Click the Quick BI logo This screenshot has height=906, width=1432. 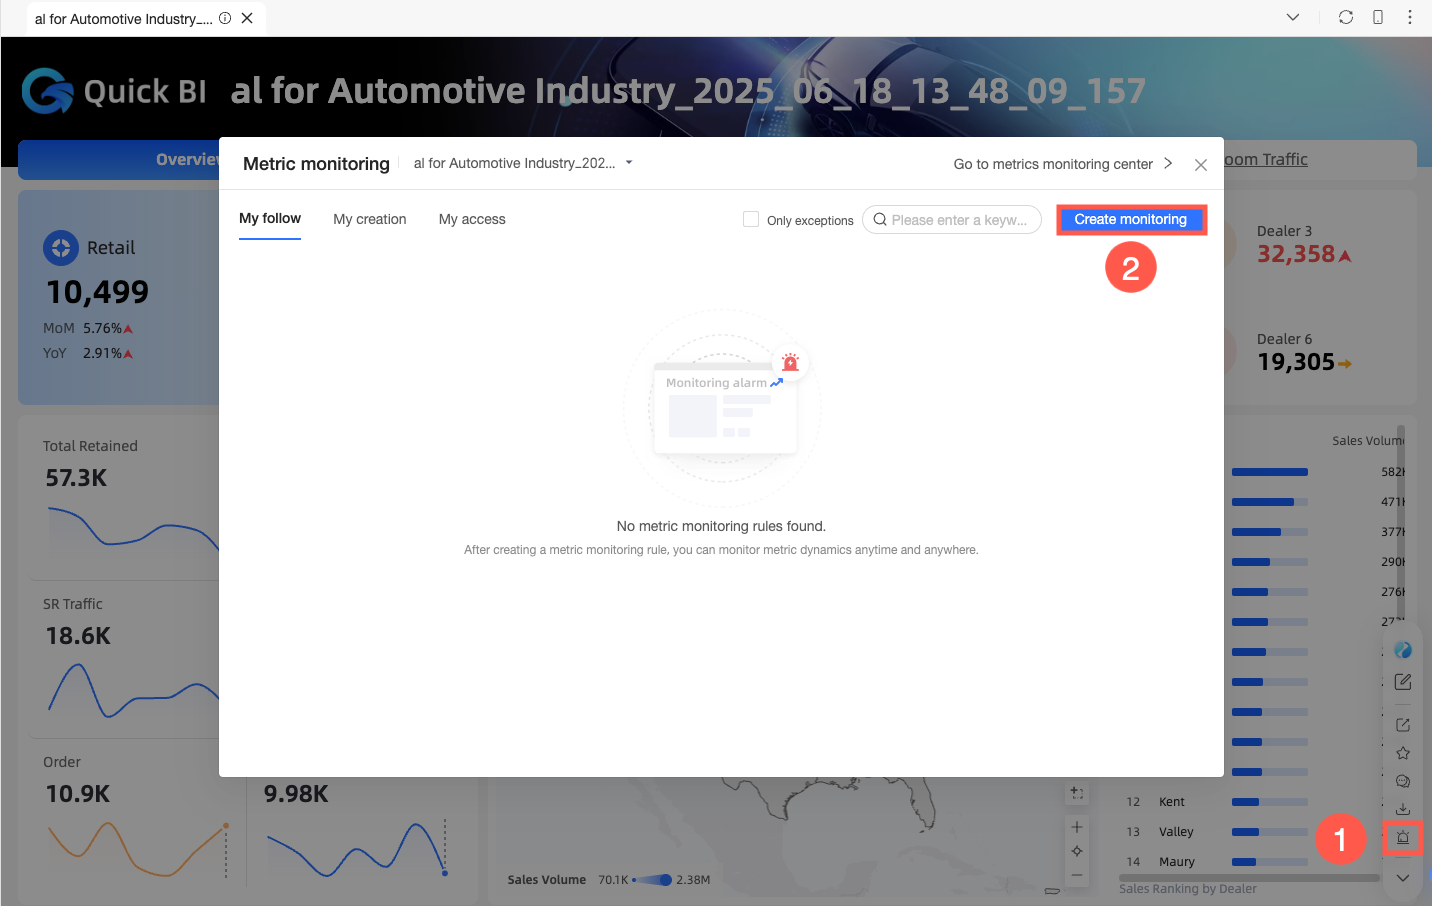coord(114,91)
